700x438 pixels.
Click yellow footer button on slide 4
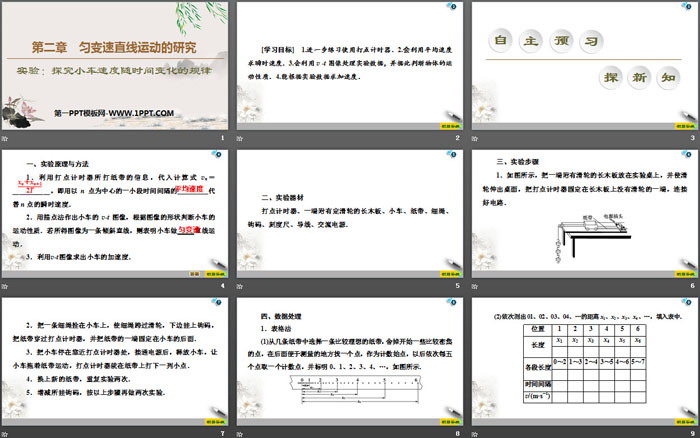(215, 274)
